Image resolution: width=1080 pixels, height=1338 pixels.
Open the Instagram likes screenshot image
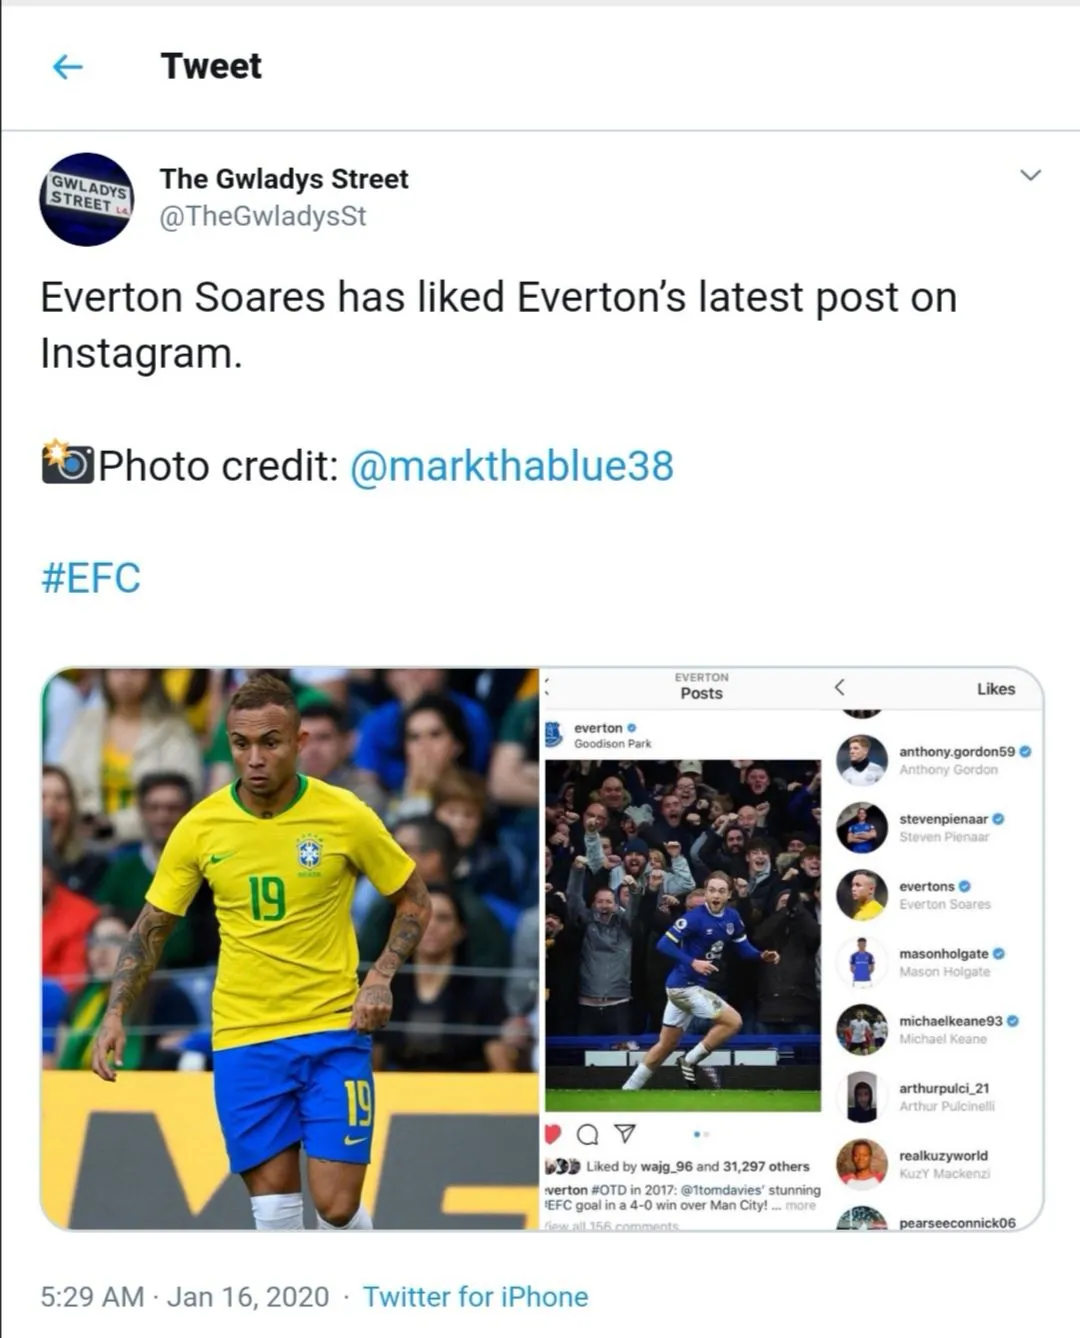[x=792, y=949]
